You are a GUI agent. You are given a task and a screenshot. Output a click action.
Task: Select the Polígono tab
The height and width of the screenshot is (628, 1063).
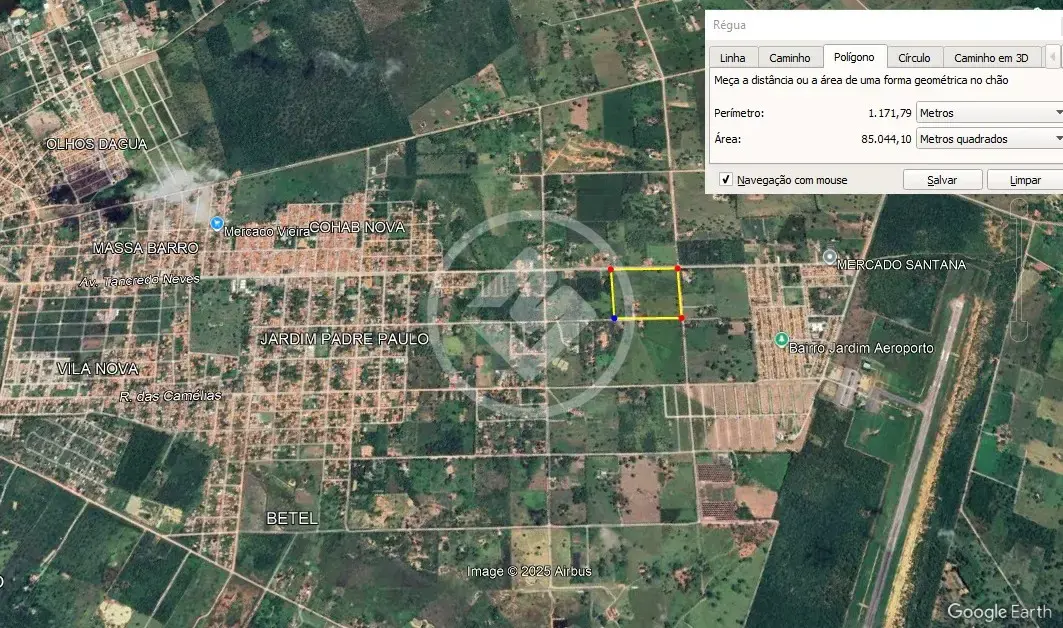point(854,57)
